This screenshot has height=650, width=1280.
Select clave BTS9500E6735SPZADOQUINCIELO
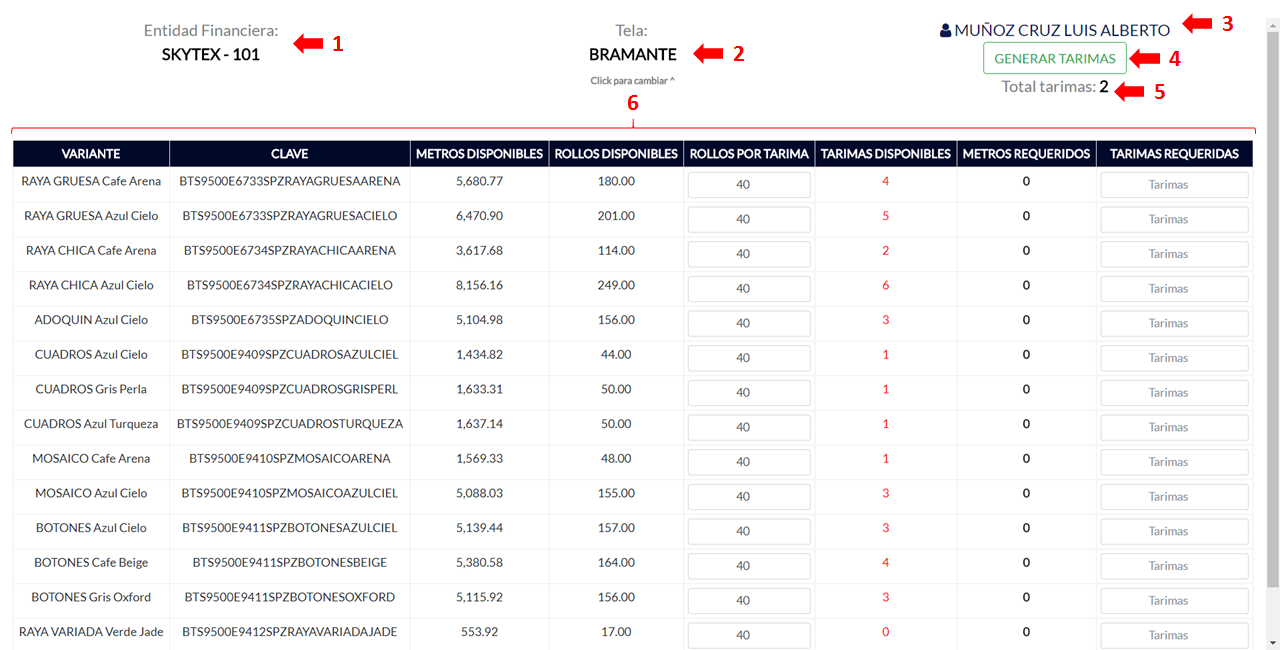point(290,320)
